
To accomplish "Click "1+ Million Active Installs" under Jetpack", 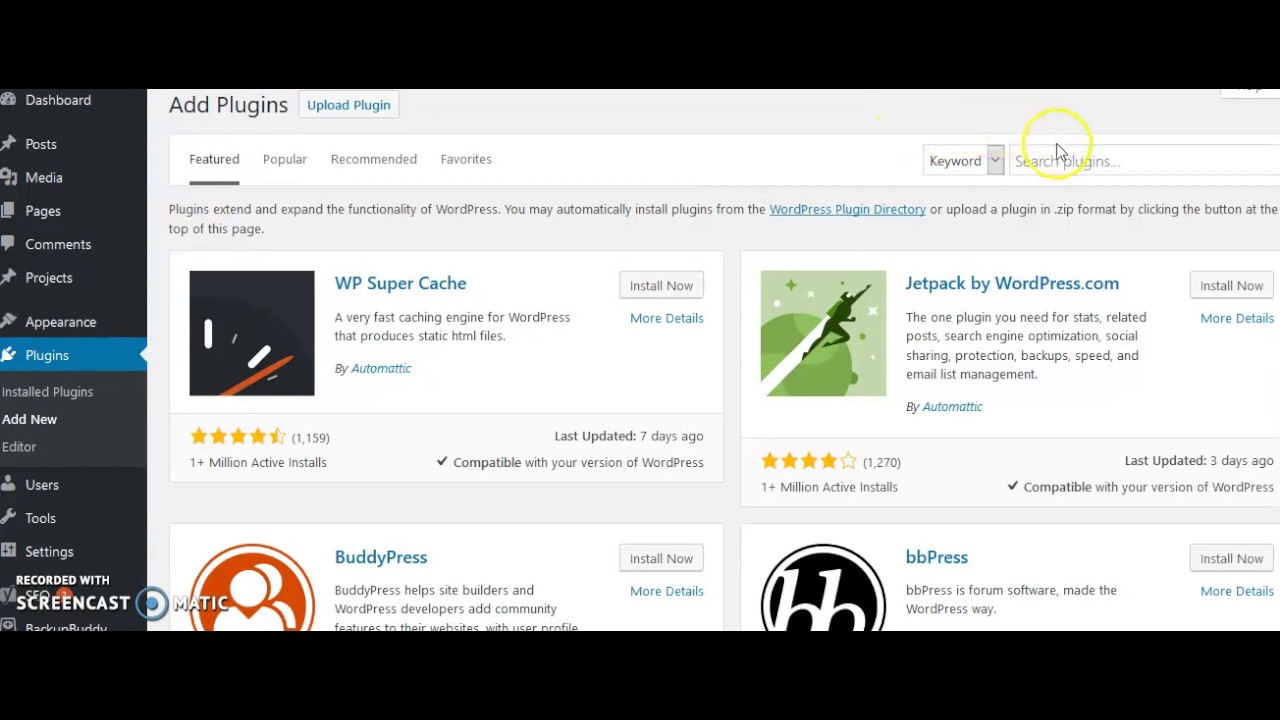I will 829,487.
